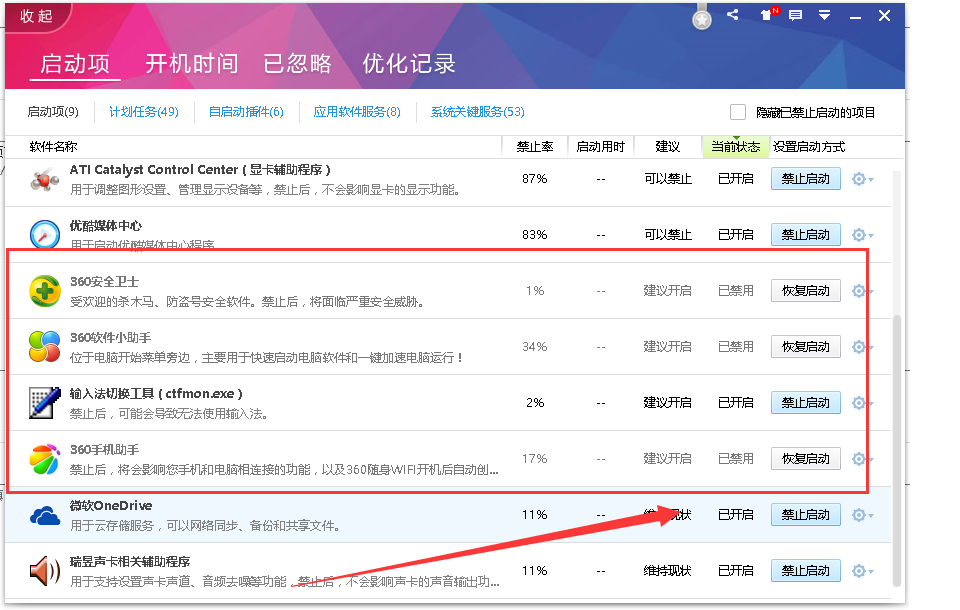Click 可以禁止 suggestion for 优酷媒体中心
This screenshot has height=610, width=960.
click(x=667, y=235)
